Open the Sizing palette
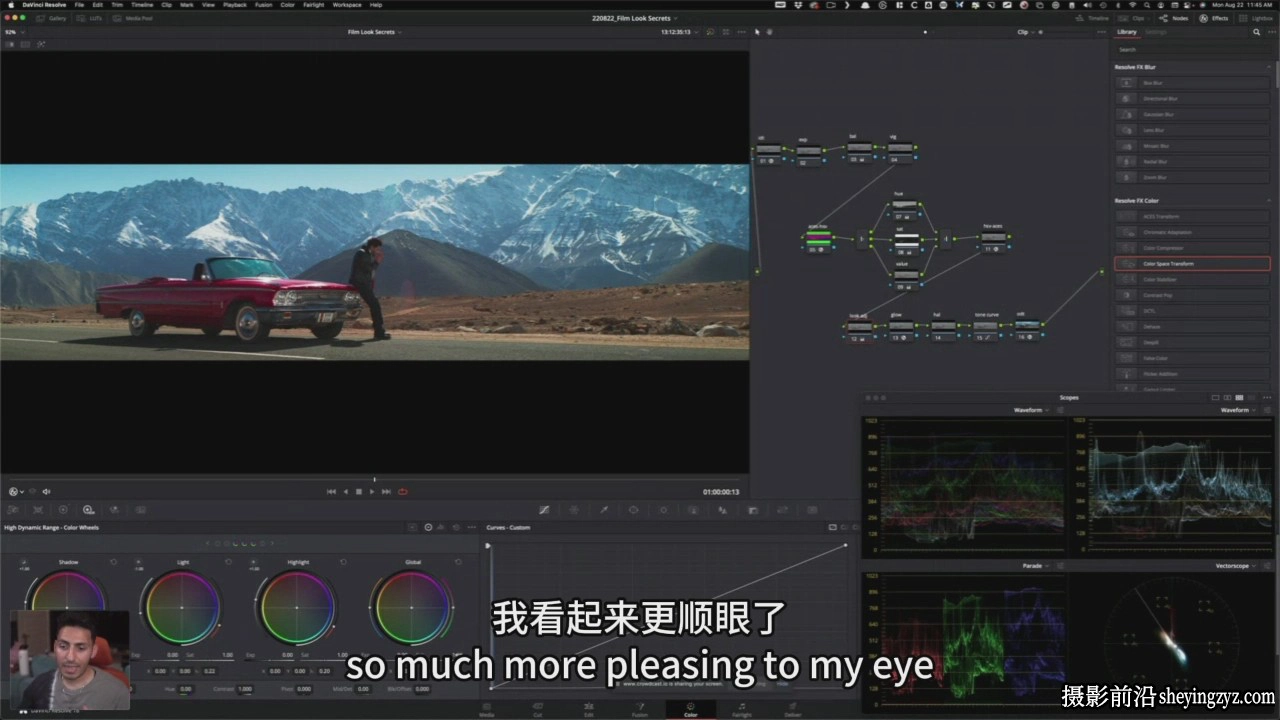This screenshot has height=720, width=1280. click(782, 510)
